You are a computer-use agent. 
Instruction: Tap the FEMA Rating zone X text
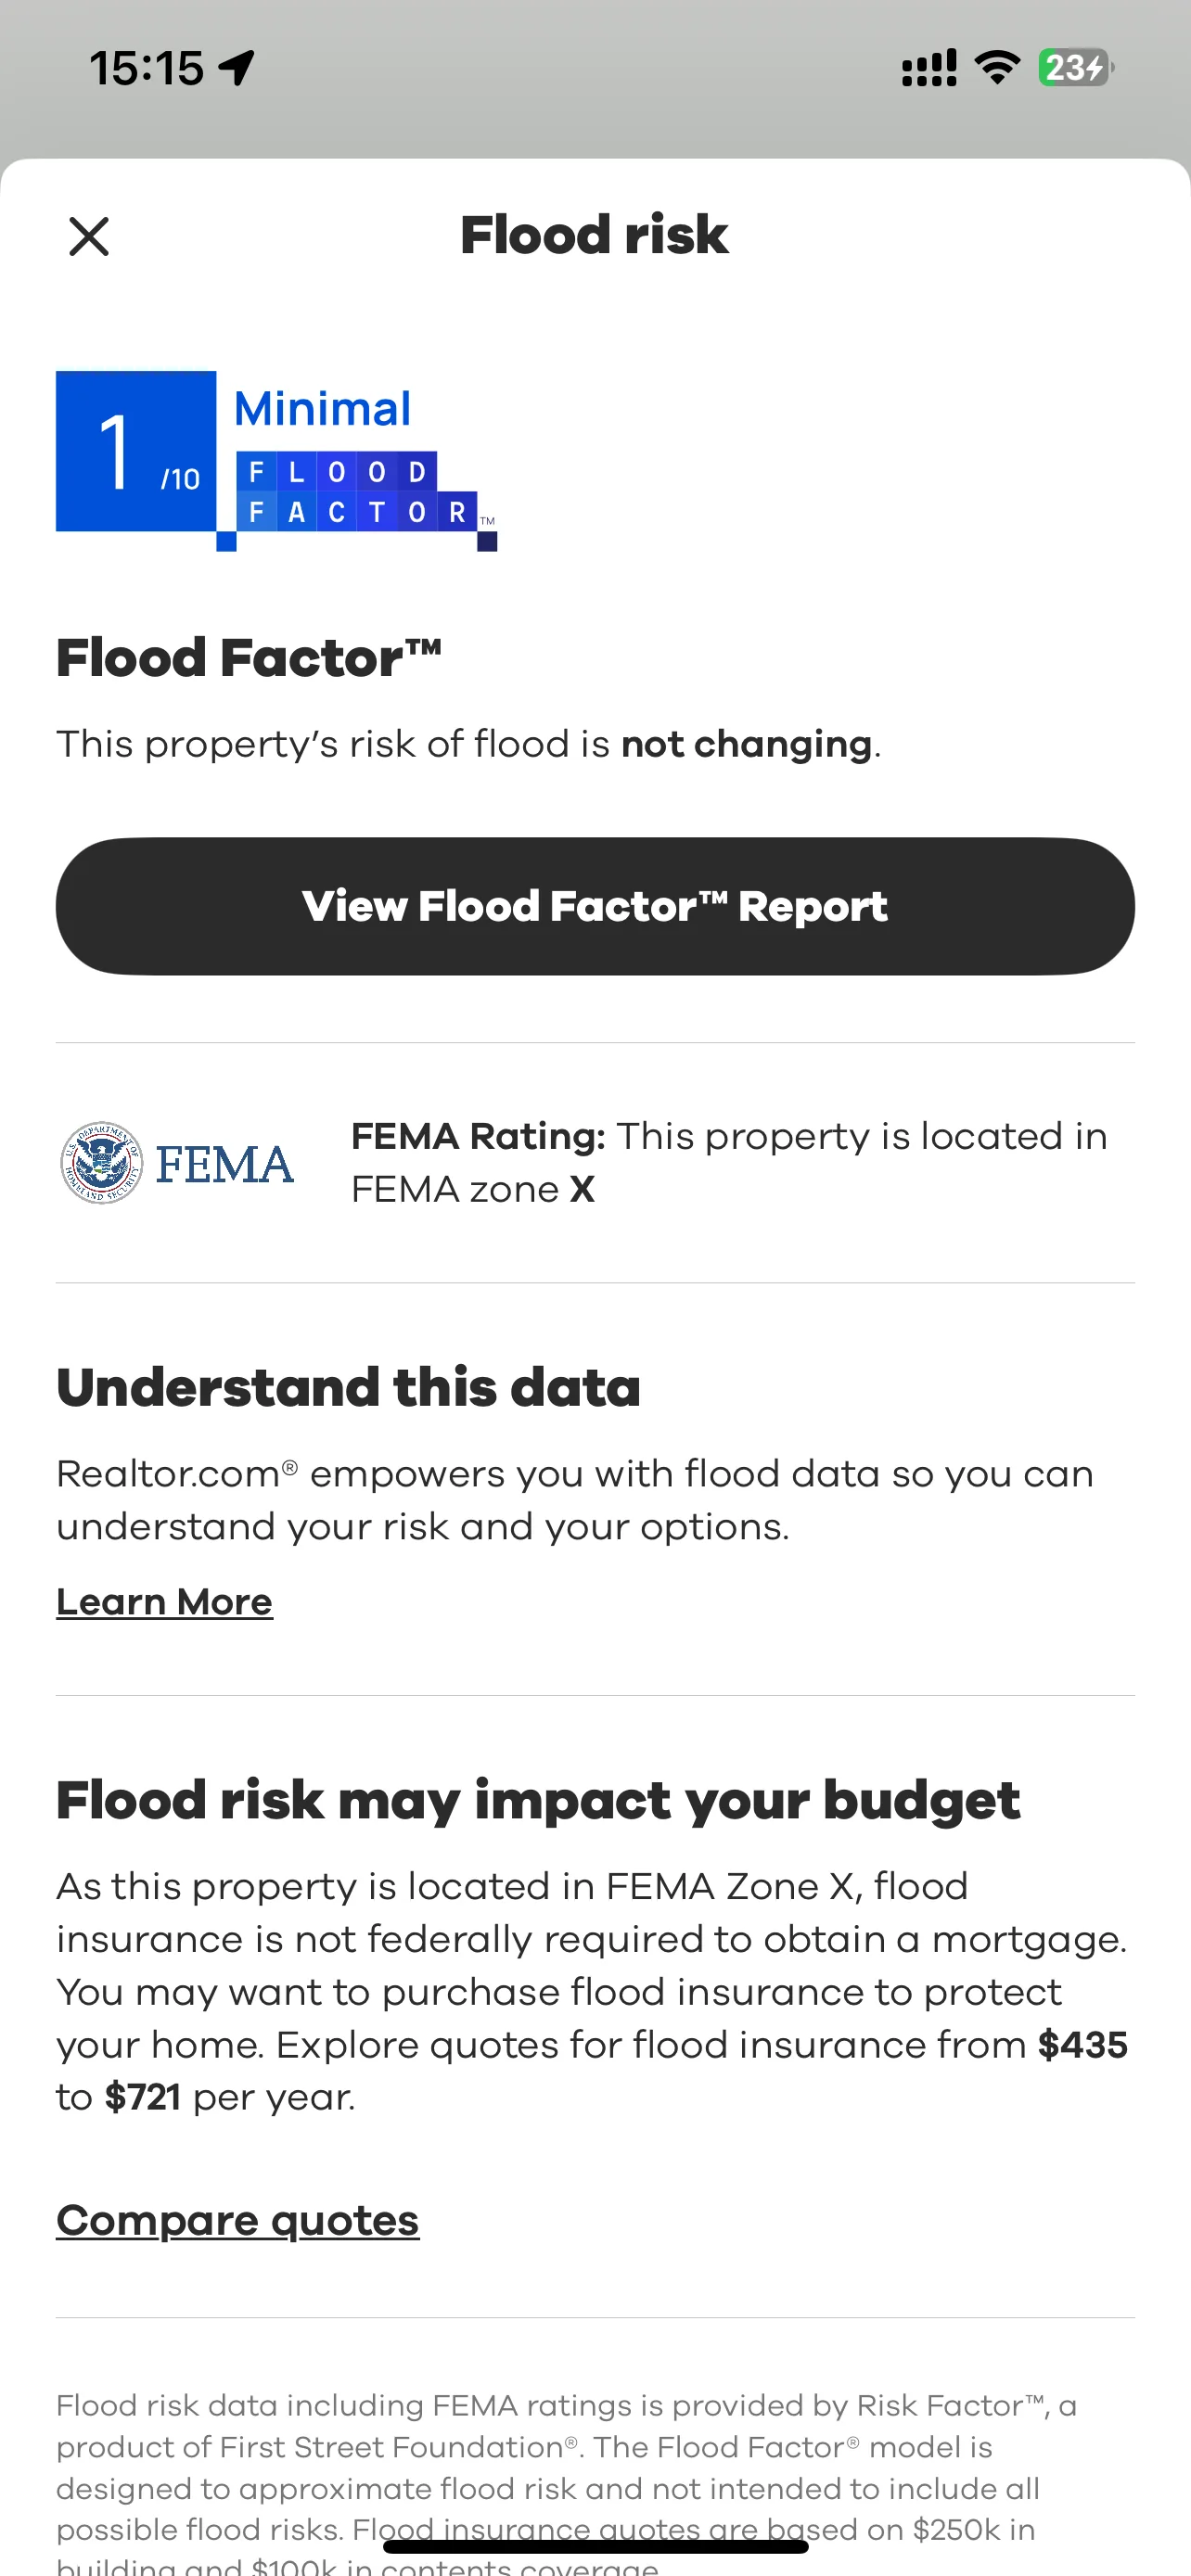pos(729,1163)
